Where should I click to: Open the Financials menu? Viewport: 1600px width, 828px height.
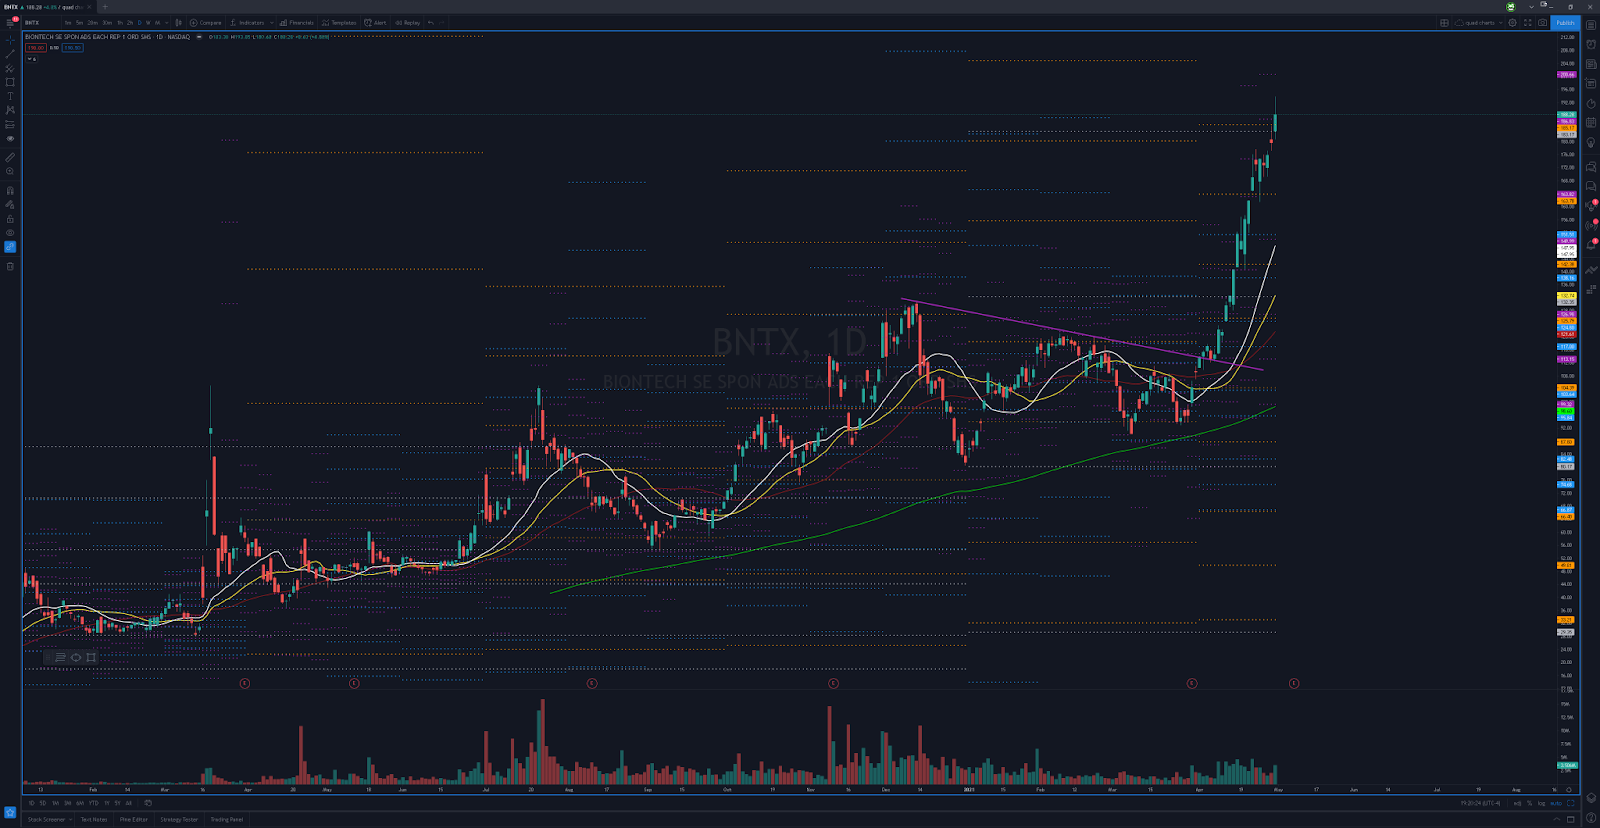[296, 22]
